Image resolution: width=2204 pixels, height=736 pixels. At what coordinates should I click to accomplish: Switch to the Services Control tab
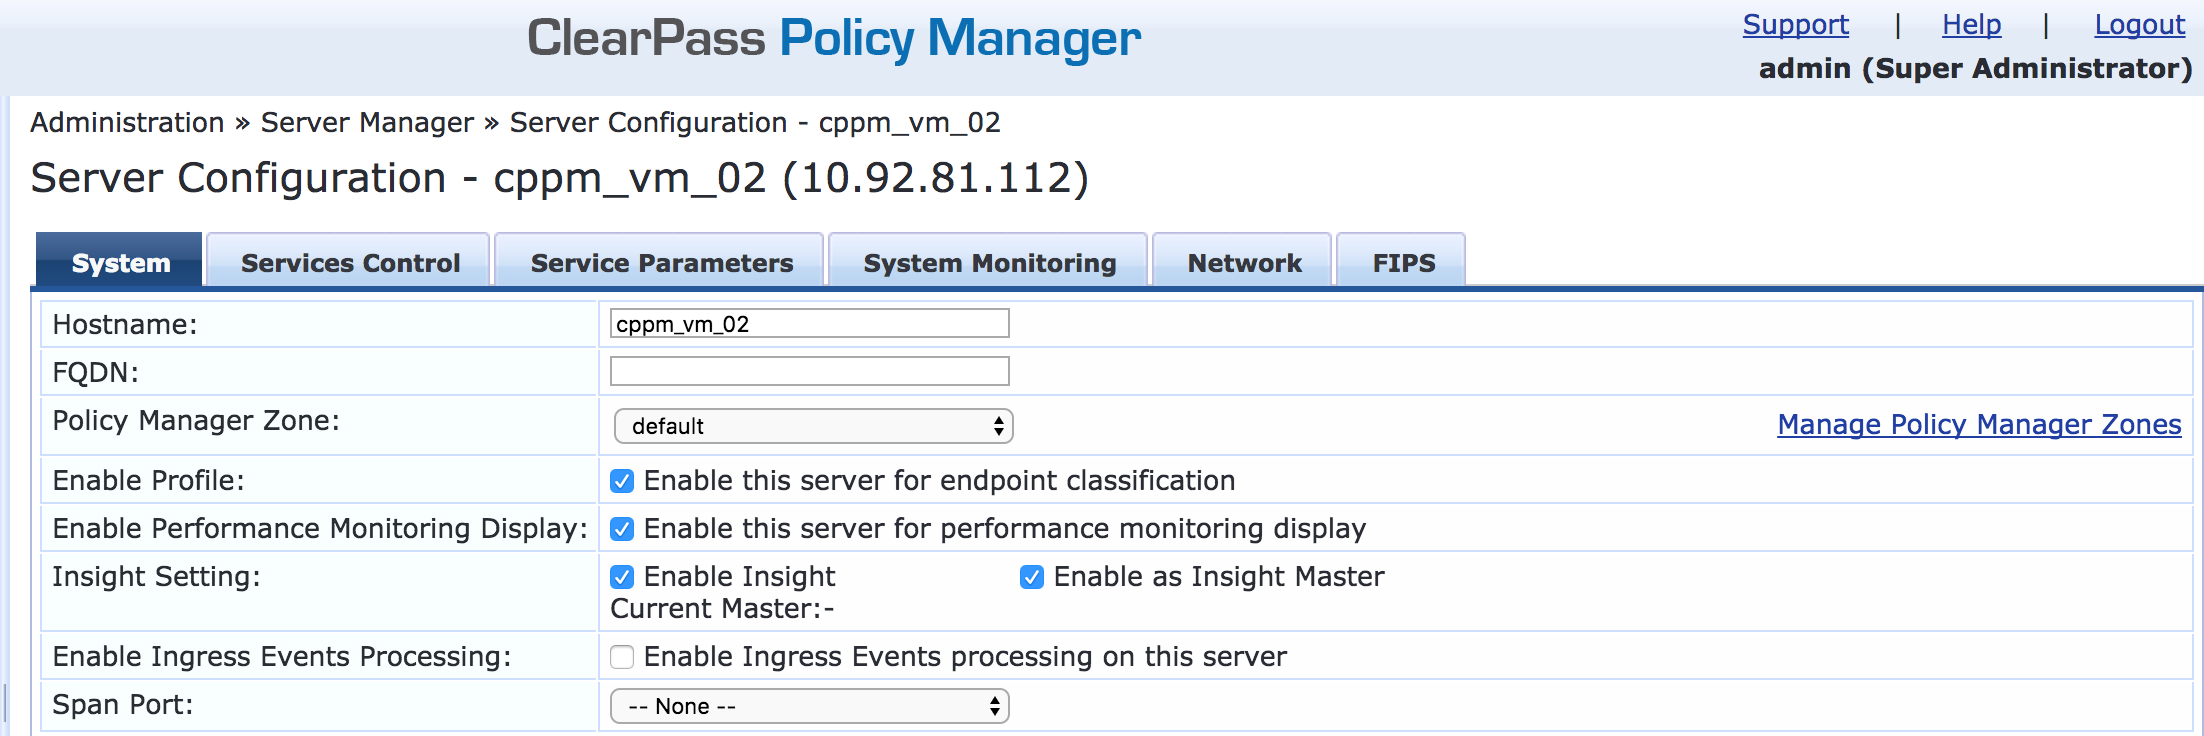(349, 262)
